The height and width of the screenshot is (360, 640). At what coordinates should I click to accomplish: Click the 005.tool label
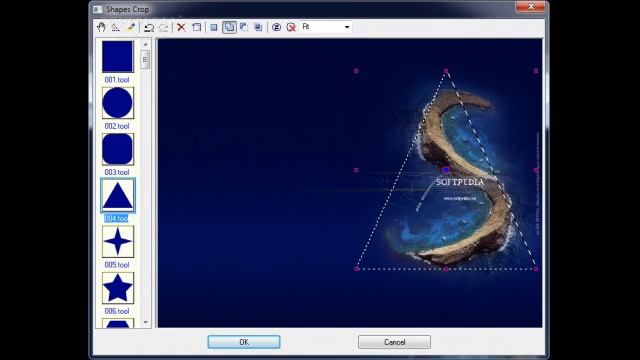pos(117,265)
